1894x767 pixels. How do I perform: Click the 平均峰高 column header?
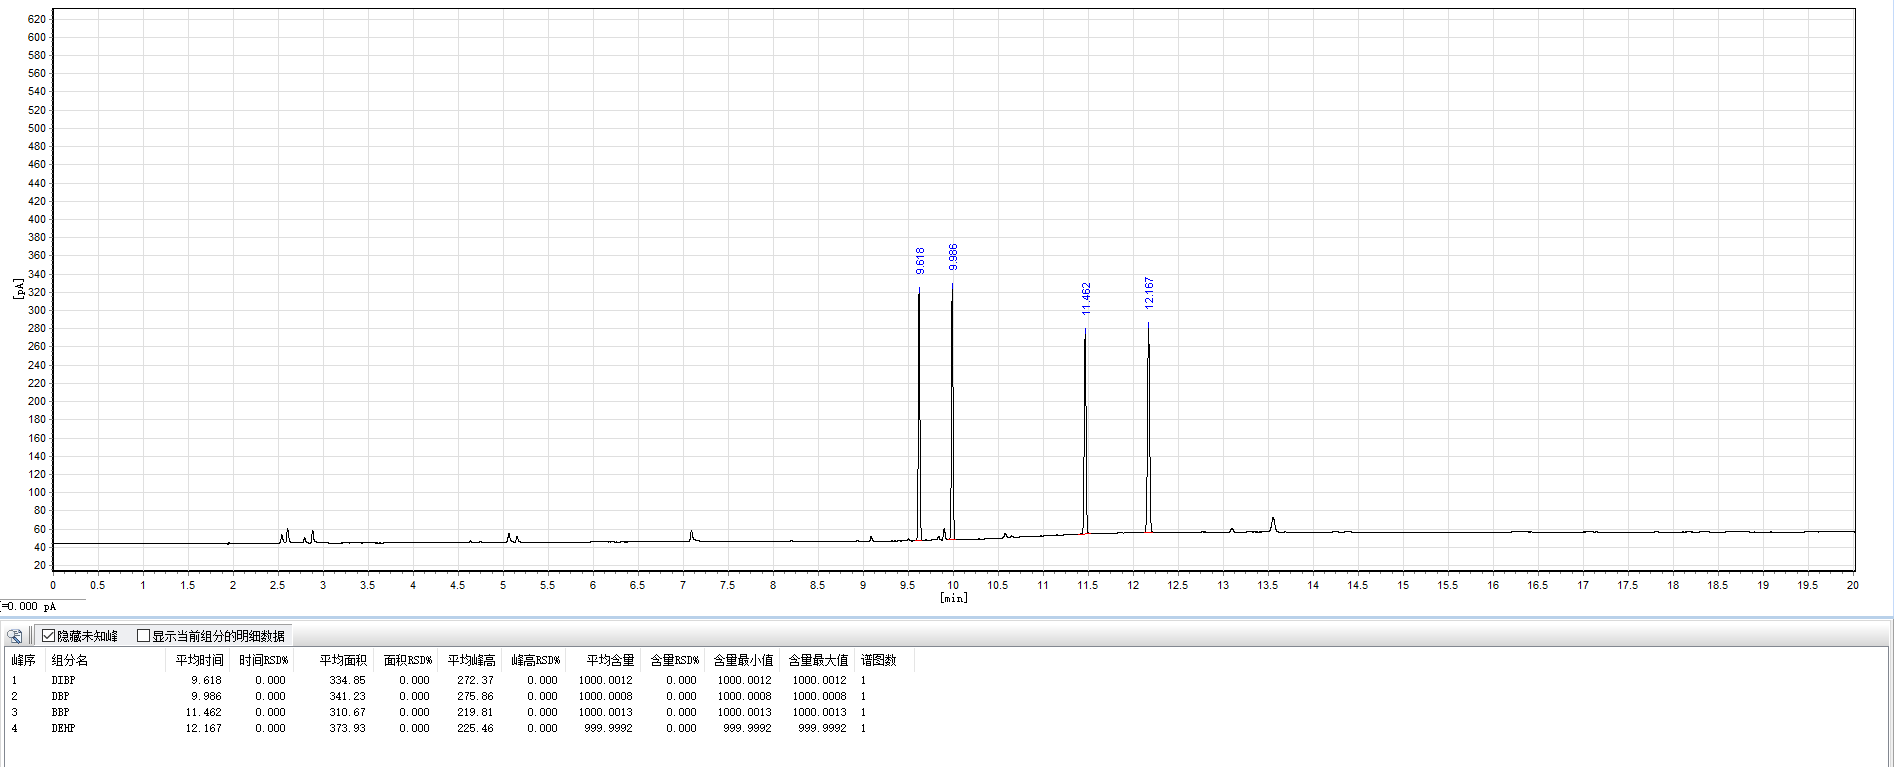tap(471, 660)
